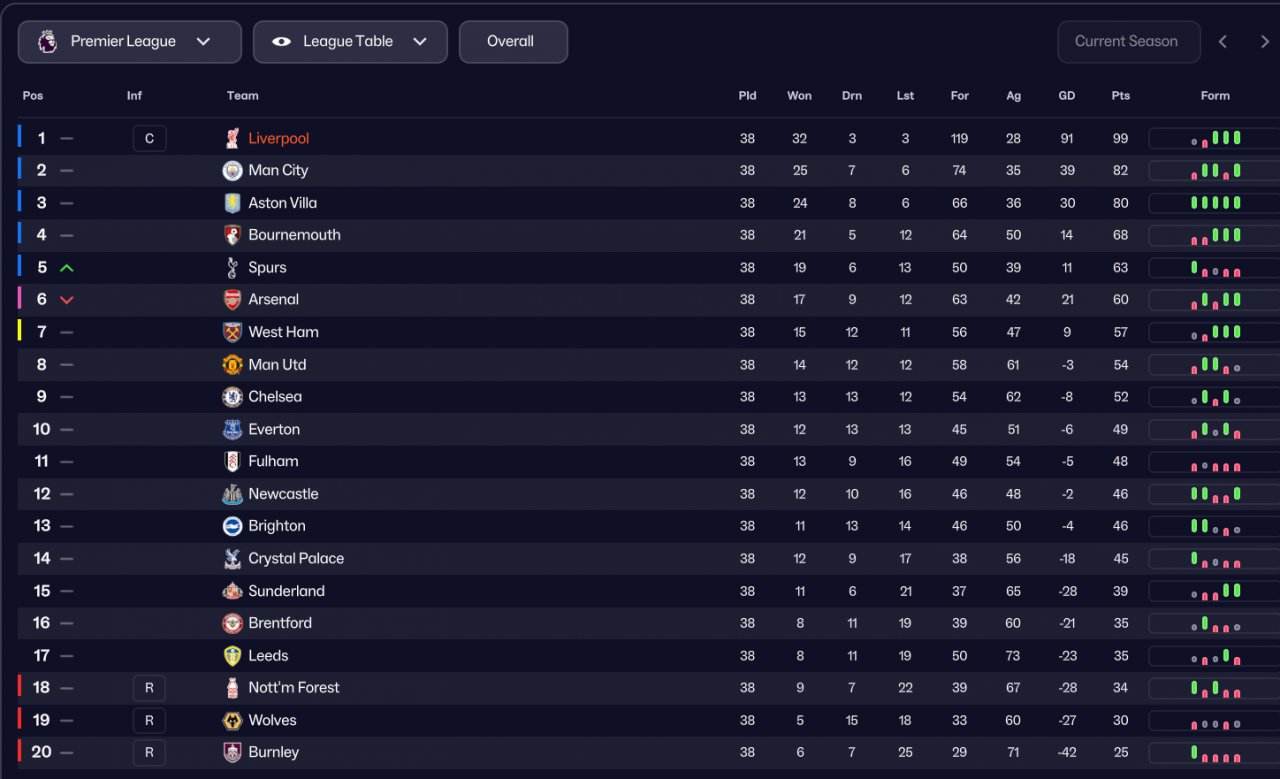The width and height of the screenshot is (1280, 779).
Task: Click the relegated 'R' badge for Burnley
Action: tap(149, 753)
